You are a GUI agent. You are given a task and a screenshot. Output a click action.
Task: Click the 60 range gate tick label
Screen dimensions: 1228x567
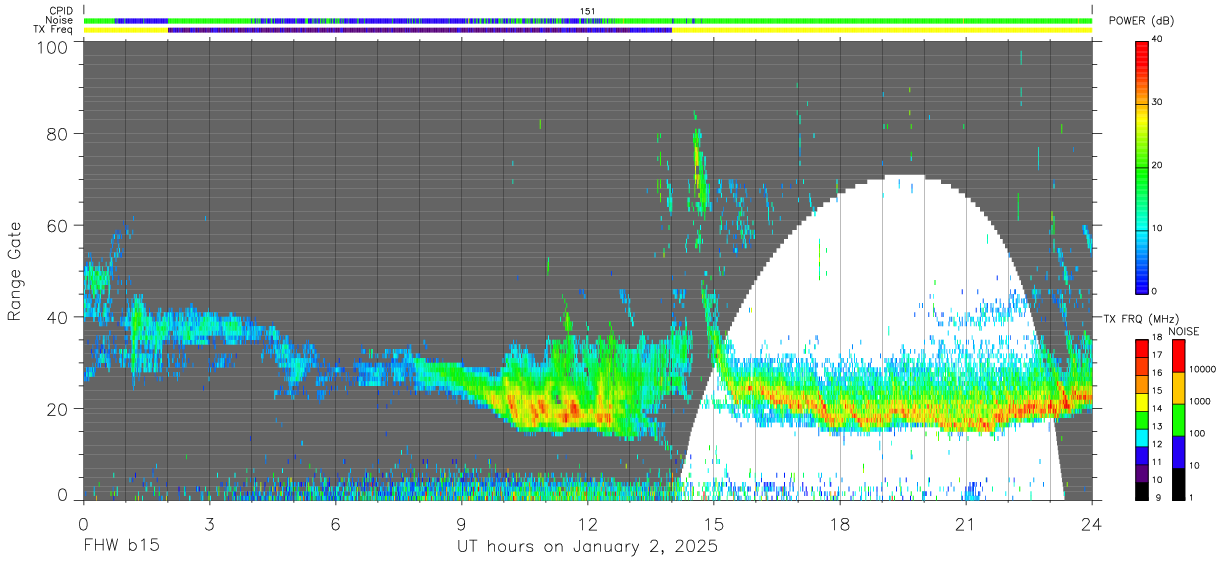56,225
